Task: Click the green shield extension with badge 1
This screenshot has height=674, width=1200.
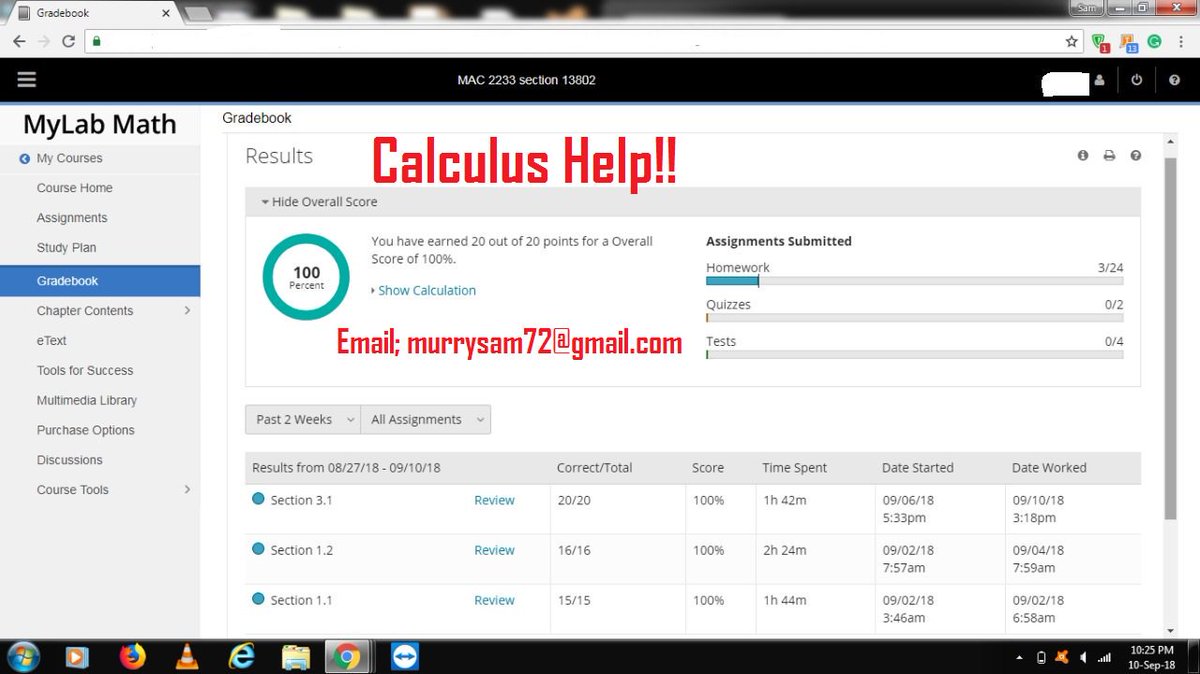Action: 1101,43
